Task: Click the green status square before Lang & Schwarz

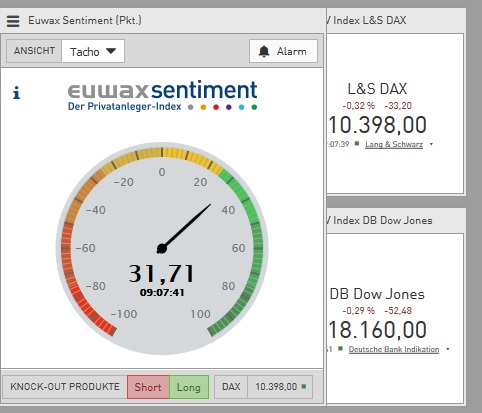Action: coord(357,144)
